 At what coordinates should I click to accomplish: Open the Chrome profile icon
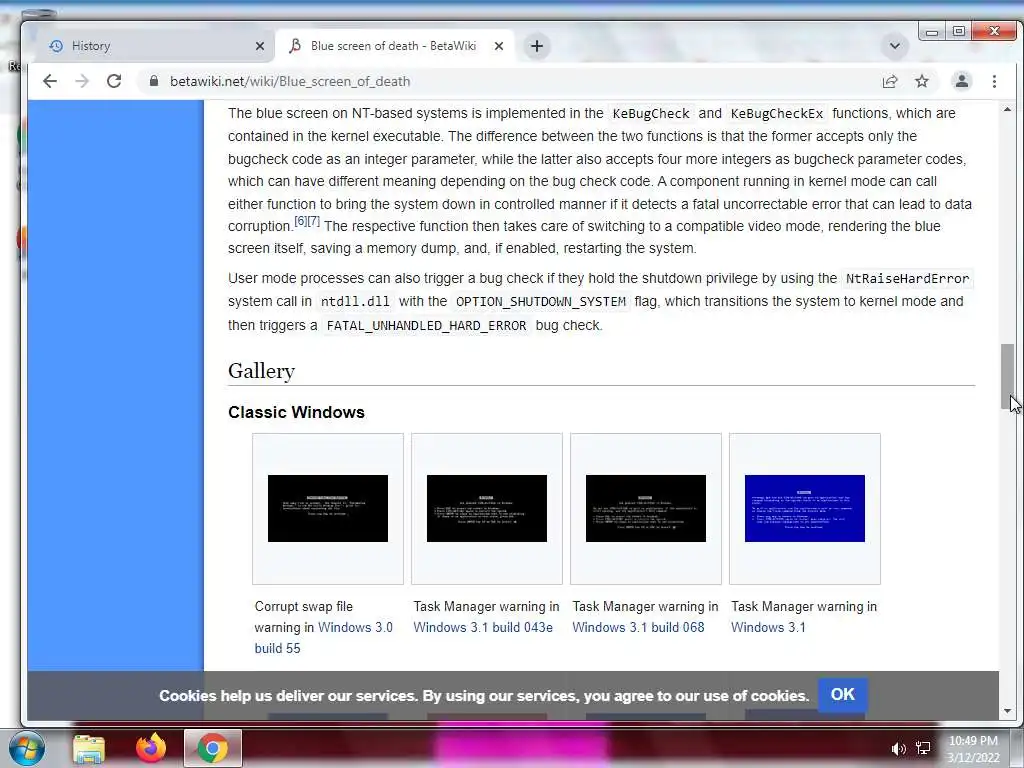[x=961, y=81]
